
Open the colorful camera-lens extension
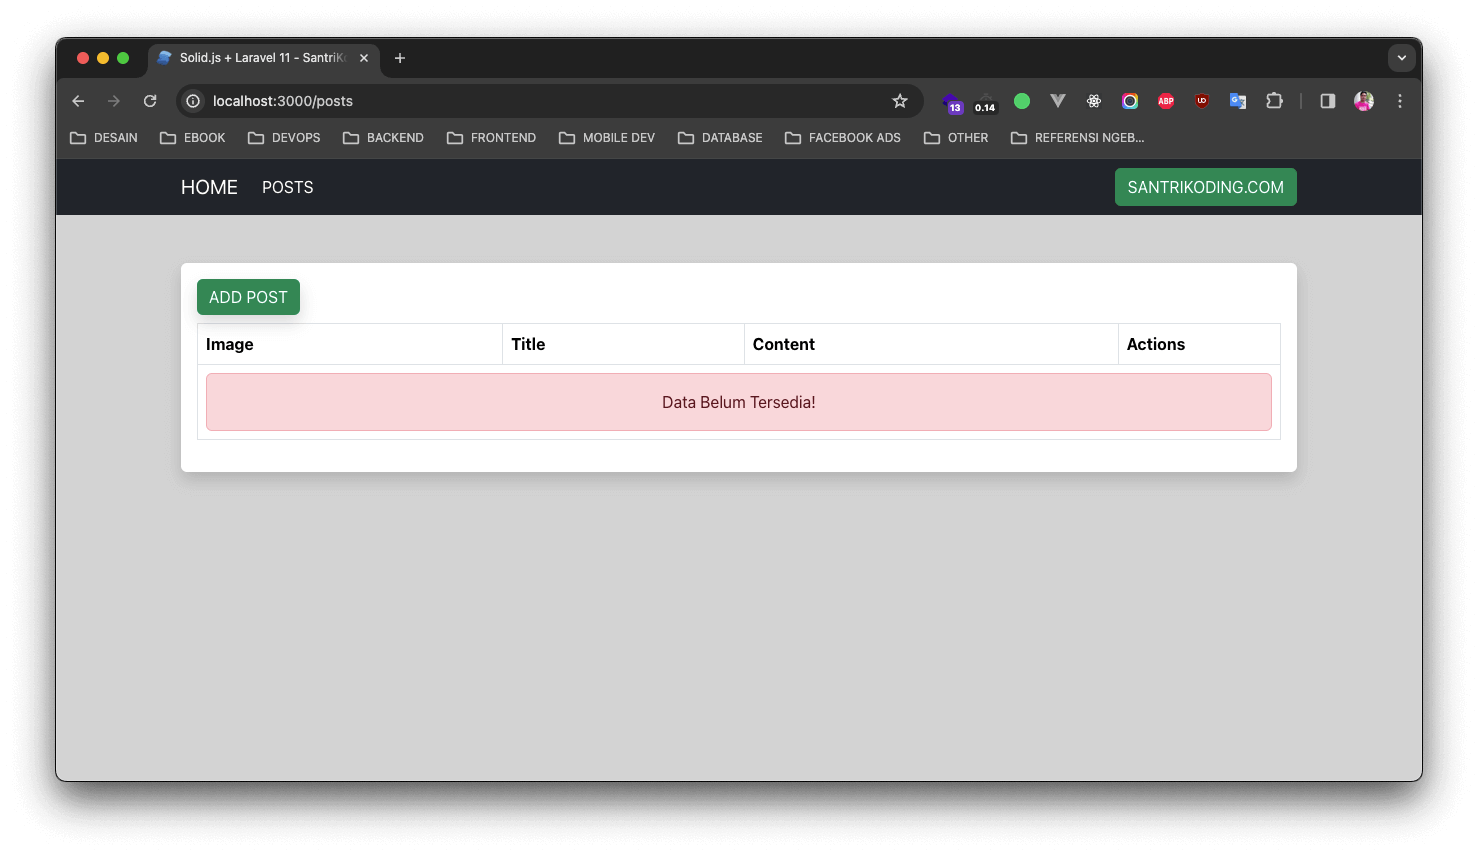click(1130, 101)
